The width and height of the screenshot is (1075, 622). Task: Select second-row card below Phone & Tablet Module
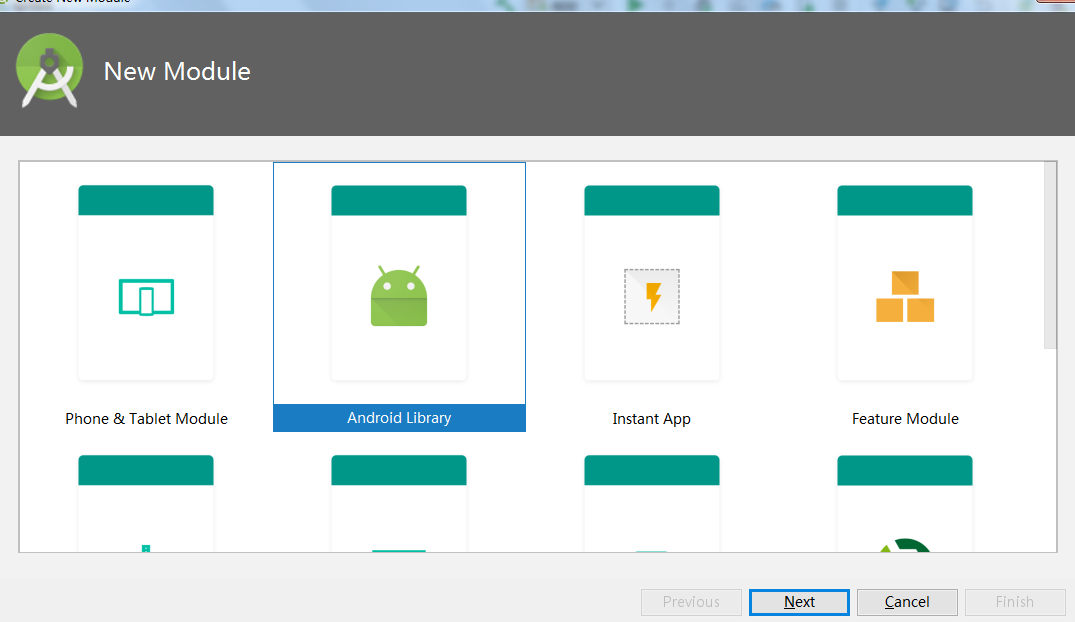pos(146,503)
